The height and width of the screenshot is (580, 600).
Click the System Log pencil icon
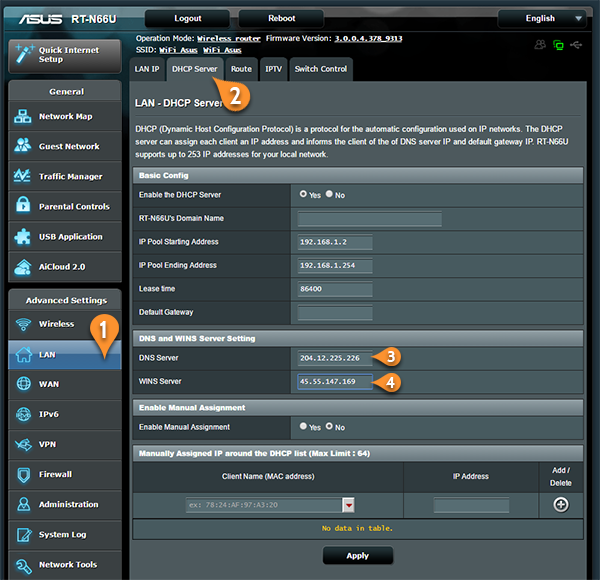[x=24, y=534]
